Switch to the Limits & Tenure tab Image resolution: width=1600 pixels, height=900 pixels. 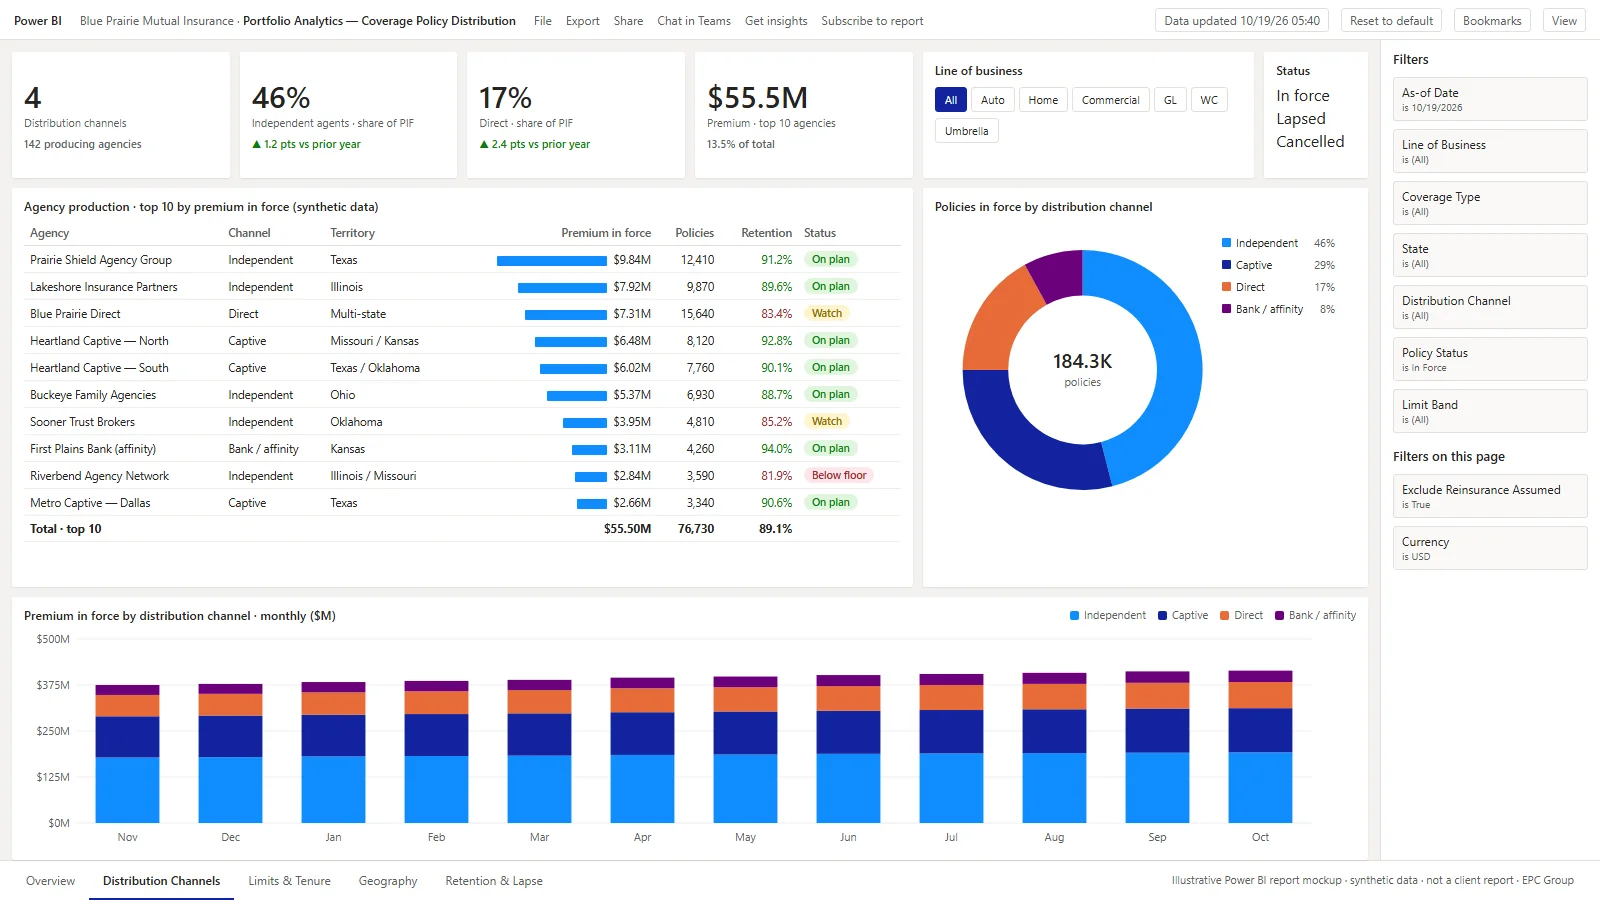(289, 881)
